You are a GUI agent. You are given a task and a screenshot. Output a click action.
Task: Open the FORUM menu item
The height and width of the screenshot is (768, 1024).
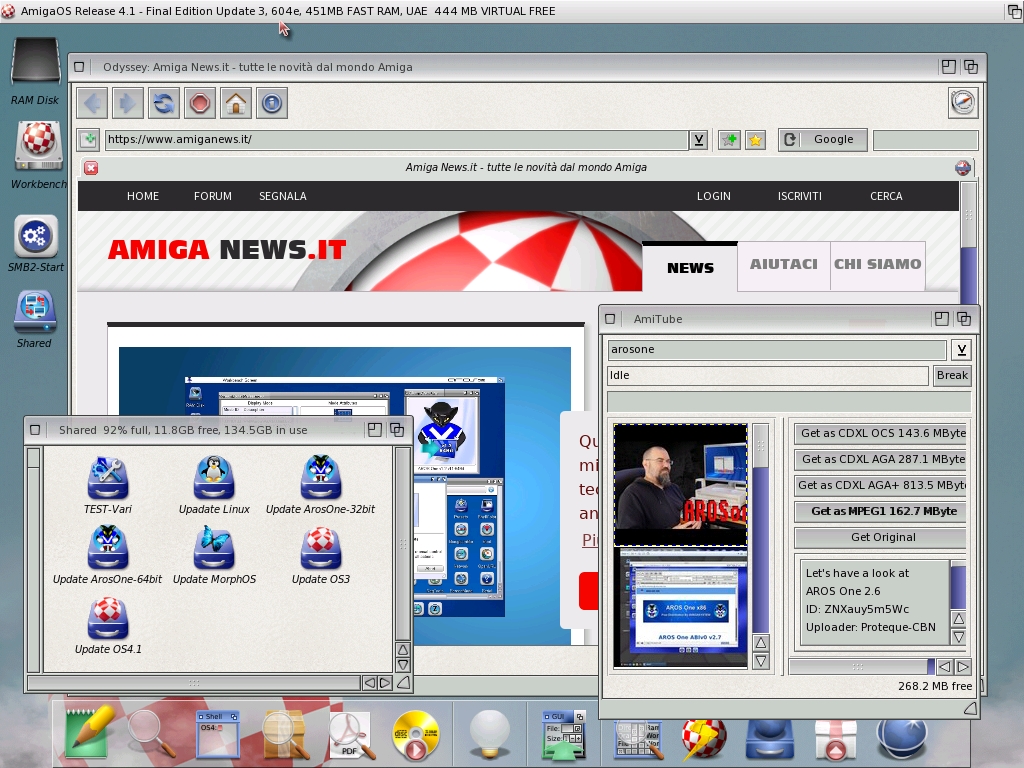(x=212, y=196)
